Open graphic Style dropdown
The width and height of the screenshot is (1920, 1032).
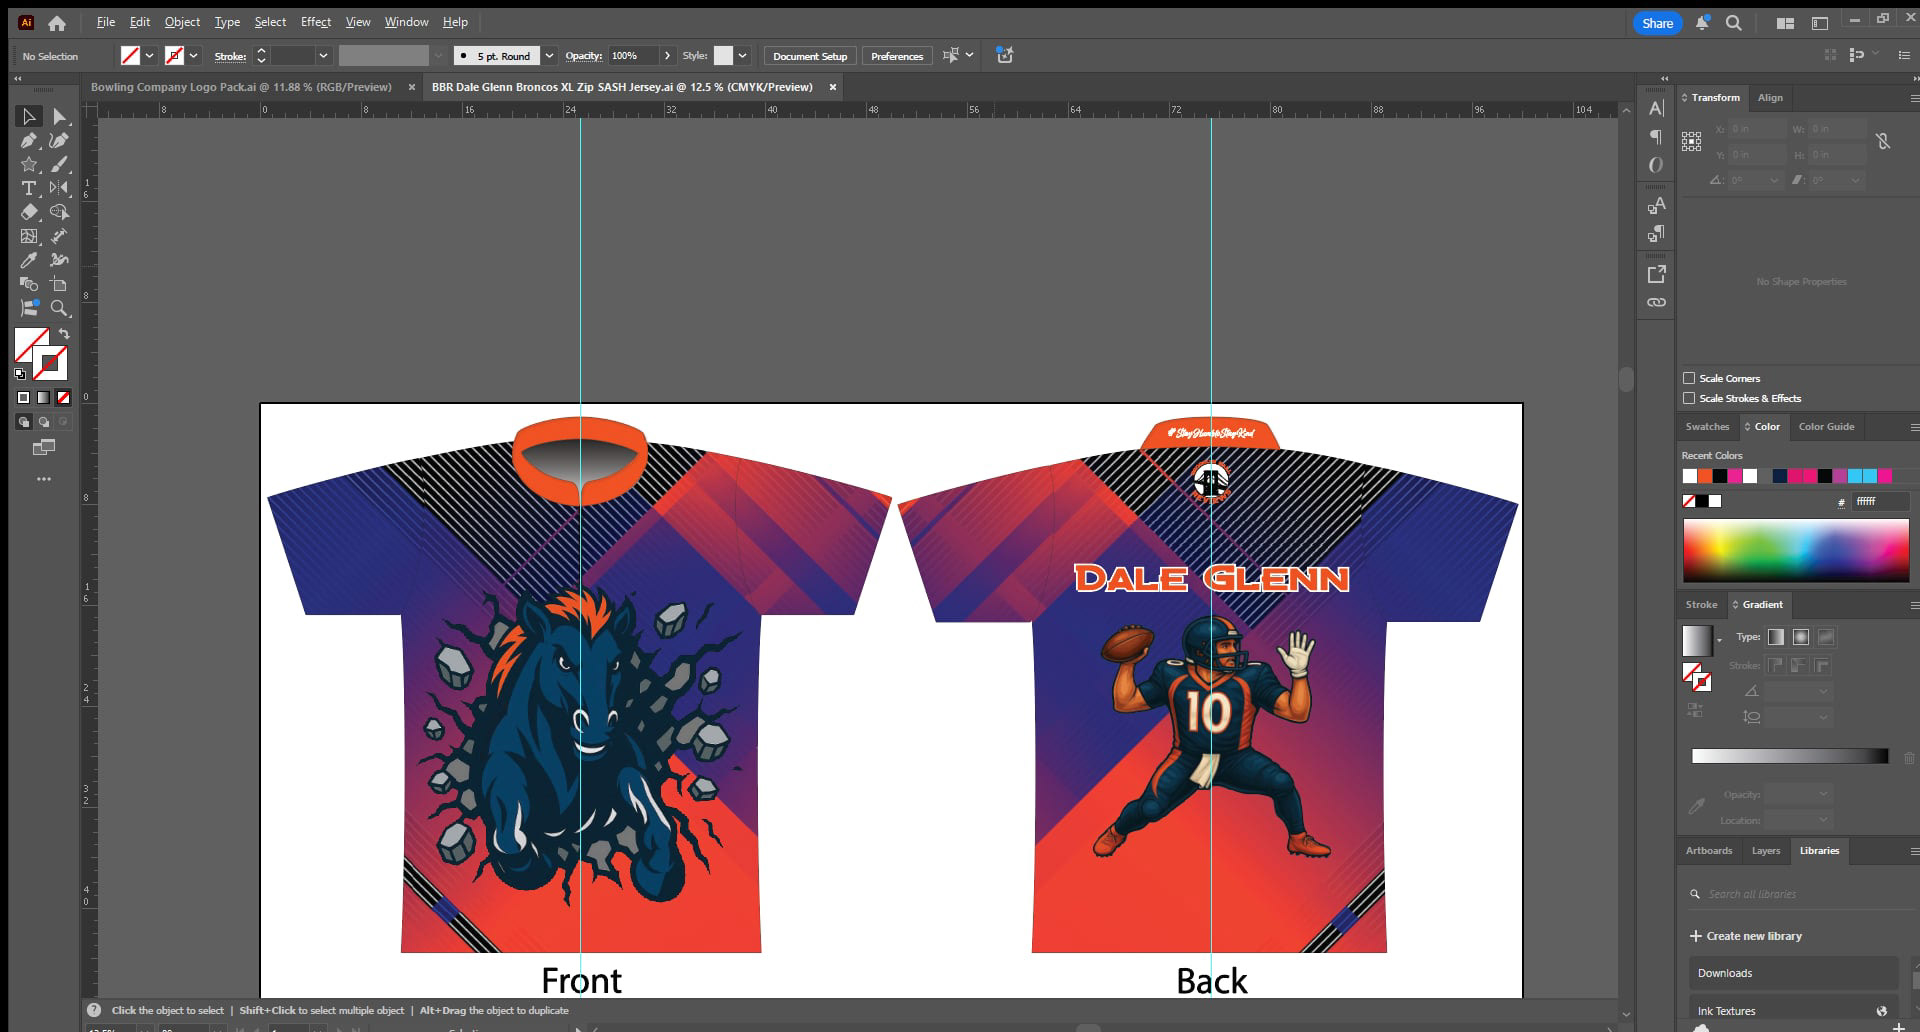(x=743, y=56)
